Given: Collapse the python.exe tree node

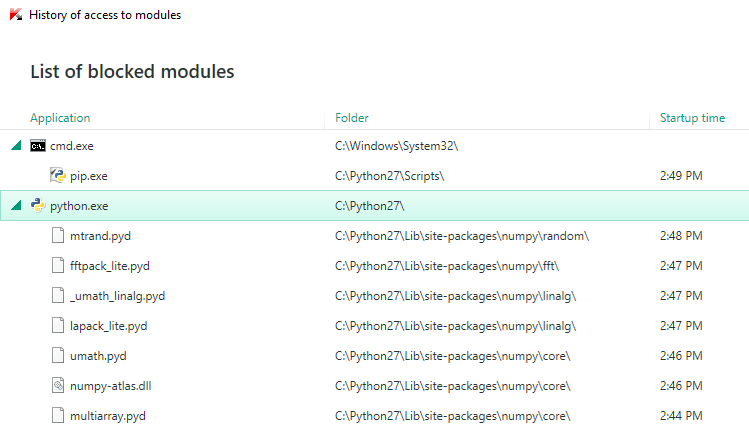Looking at the screenshot, I should coord(16,206).
